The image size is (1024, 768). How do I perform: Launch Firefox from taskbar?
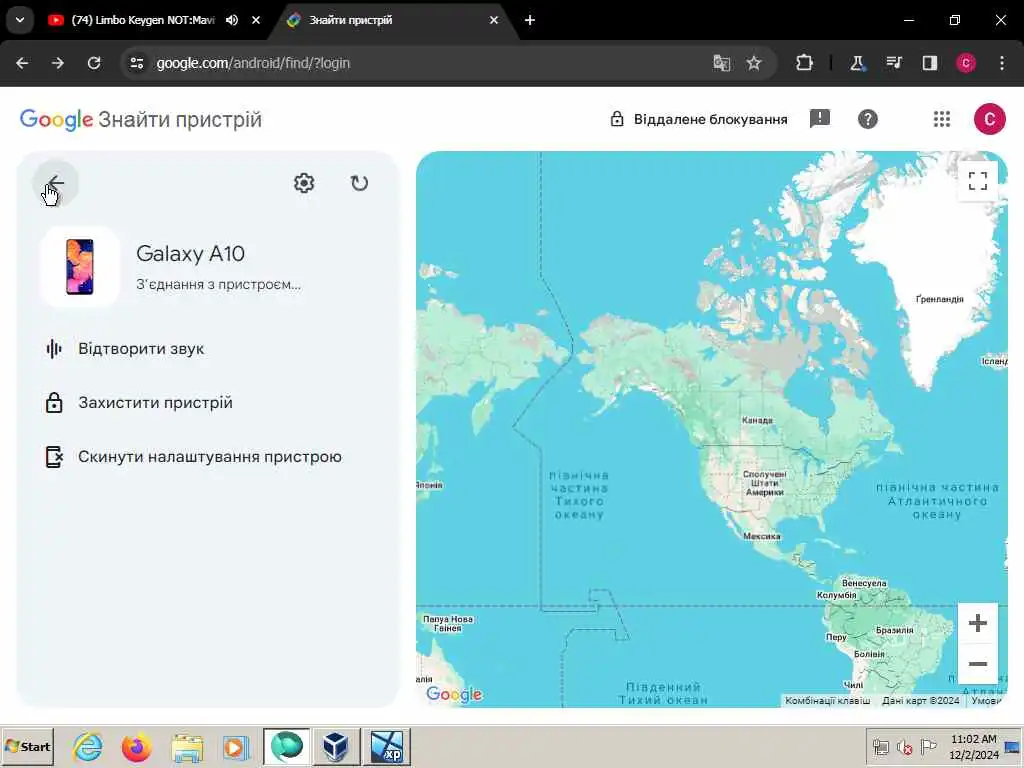coord(136,747)
